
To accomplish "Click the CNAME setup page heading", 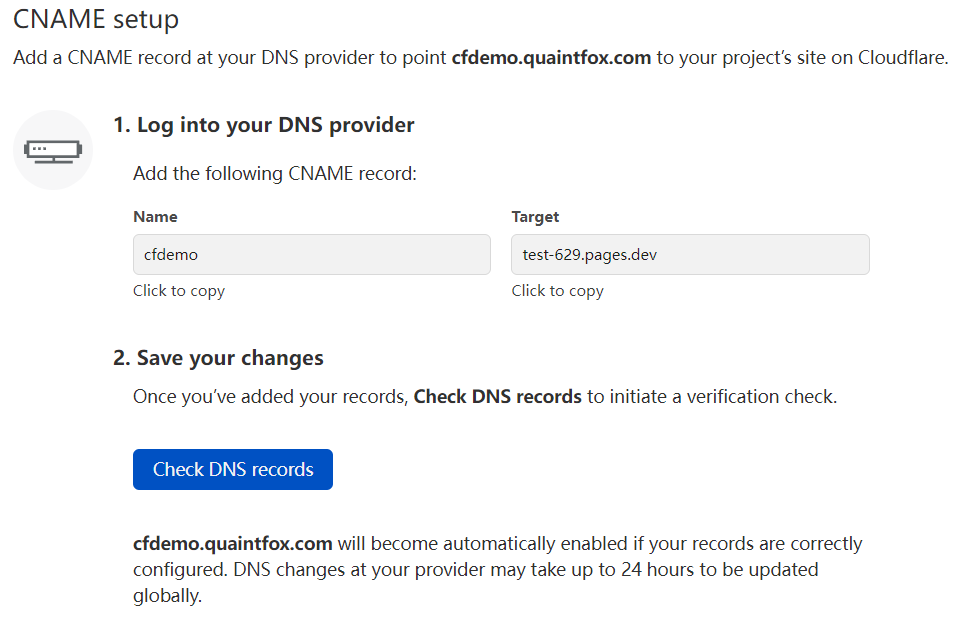I will pos(96,19).
